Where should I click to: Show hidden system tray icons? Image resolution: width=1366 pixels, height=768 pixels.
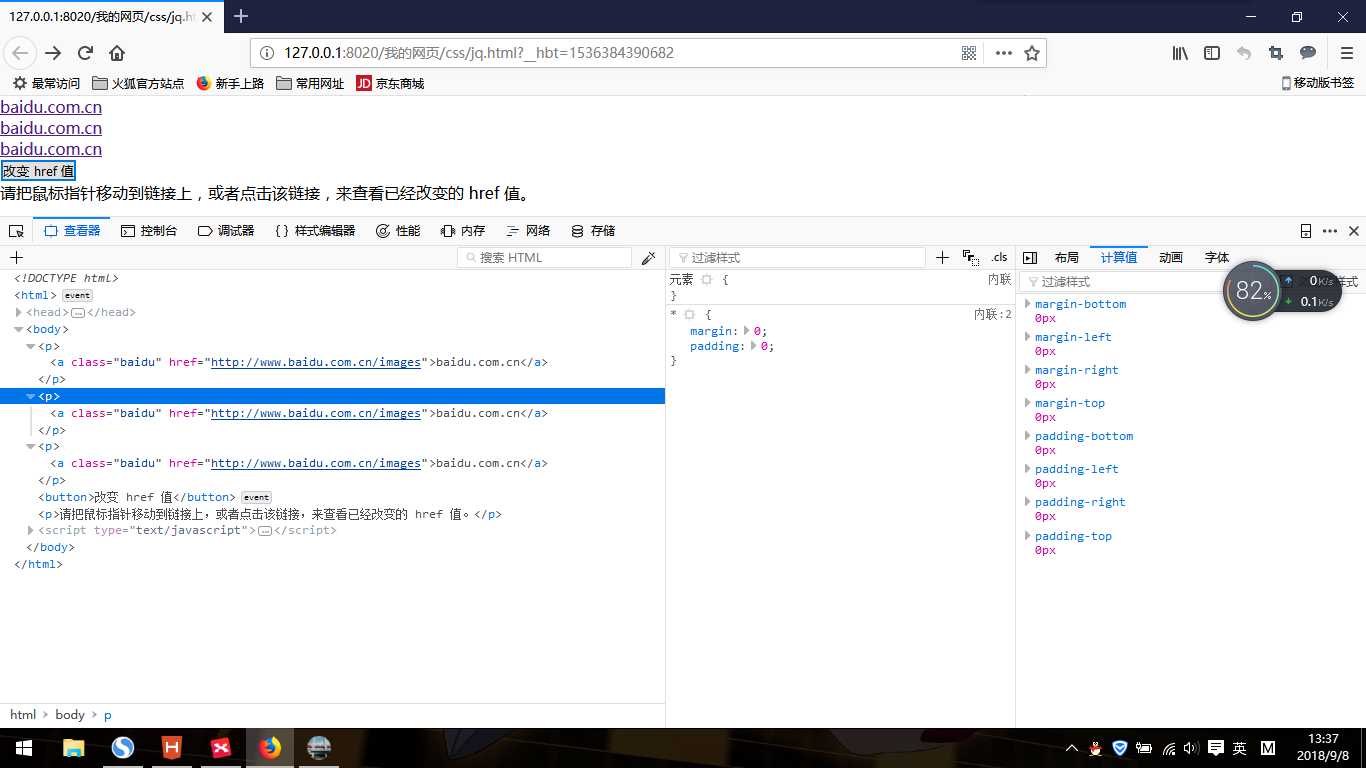1072,748
